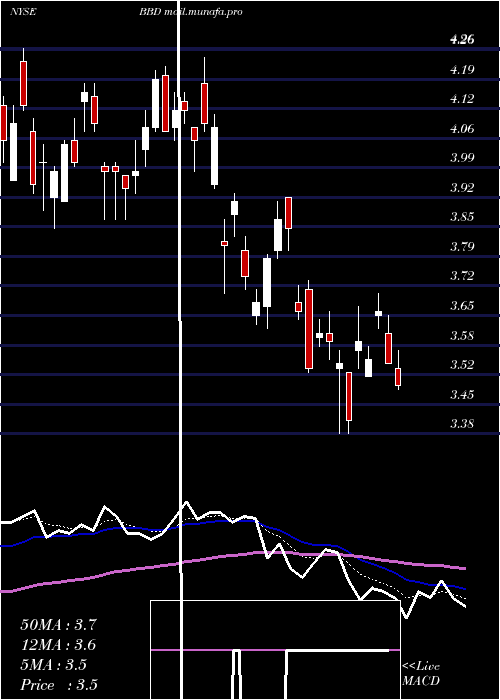Click the 12MA : 3.6 readout
Viewport: 500px width, 700px height.
pyautogui.click(x=58, y=645)
